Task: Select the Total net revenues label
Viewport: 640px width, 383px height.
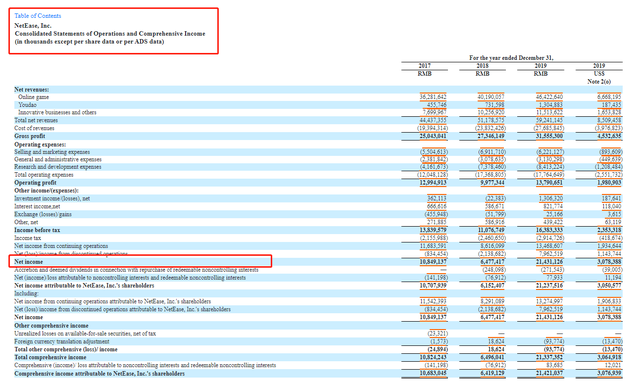Action: coord(36,120)
